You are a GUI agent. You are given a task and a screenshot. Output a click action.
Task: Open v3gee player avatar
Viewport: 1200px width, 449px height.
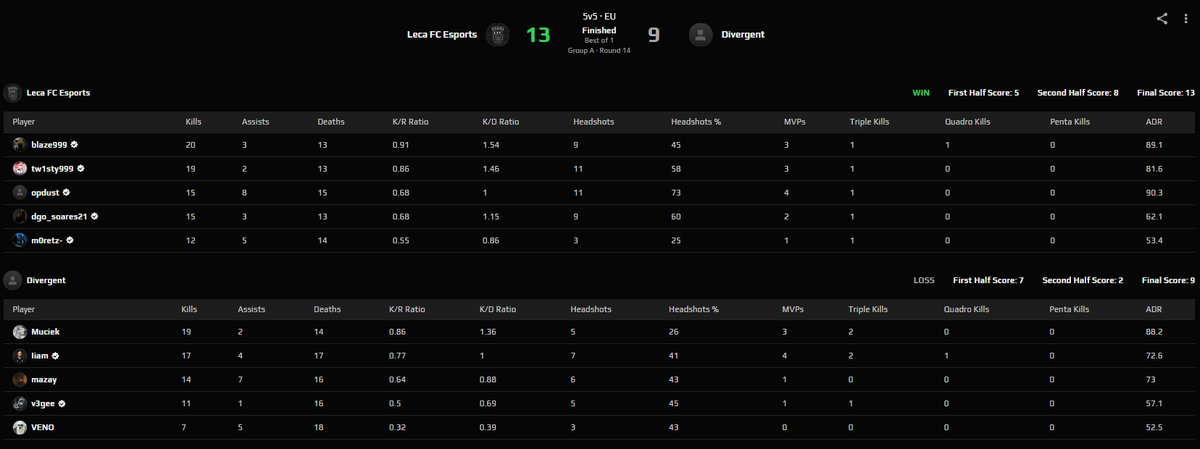click(x=20, y=403)
